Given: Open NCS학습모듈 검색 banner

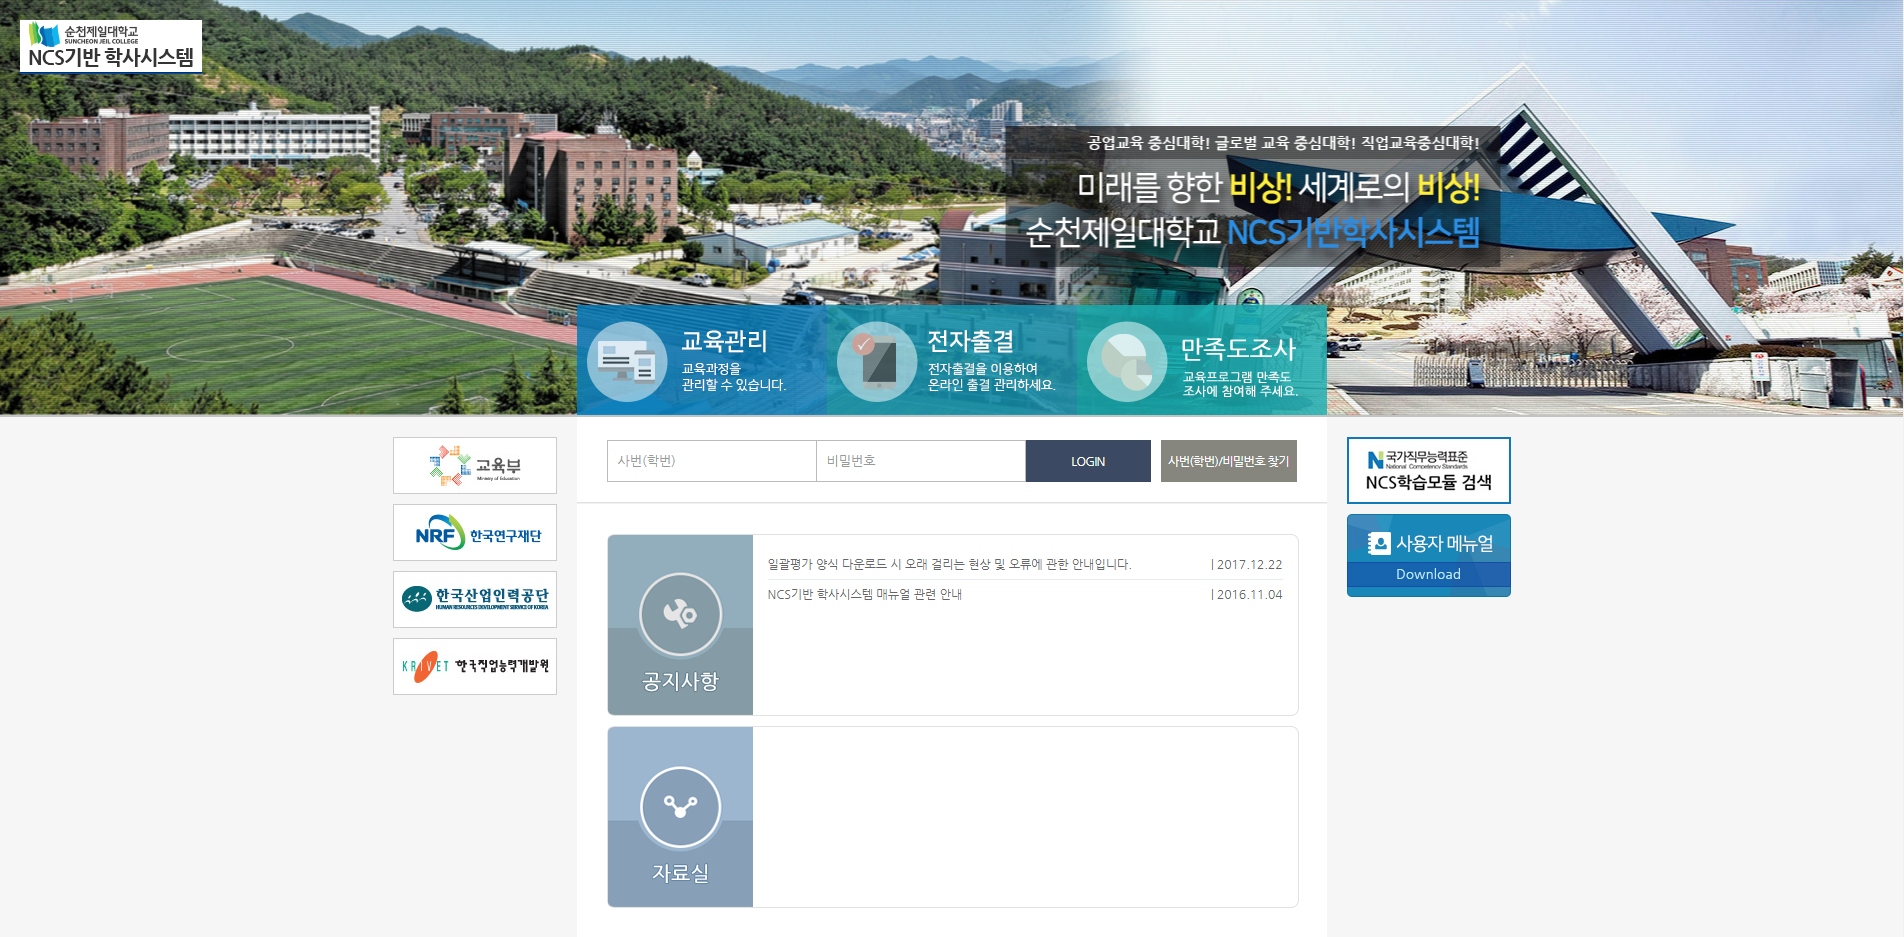Looking at the screenshot, I should 1428,470.
